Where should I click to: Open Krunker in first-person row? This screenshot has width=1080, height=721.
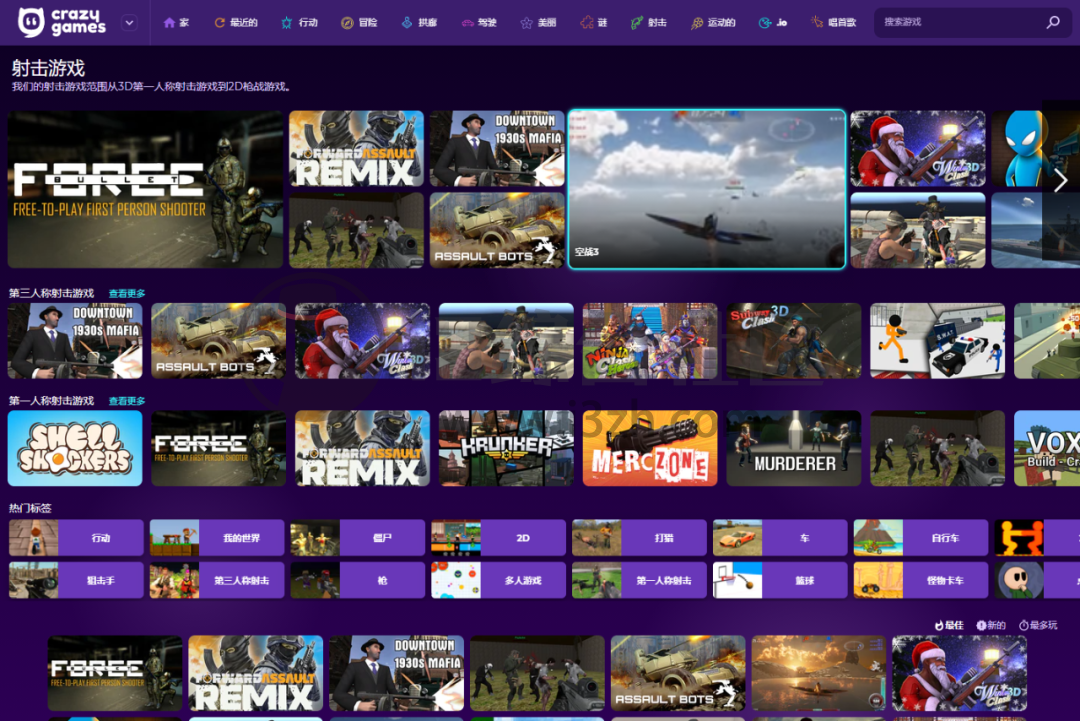[506, 448]
